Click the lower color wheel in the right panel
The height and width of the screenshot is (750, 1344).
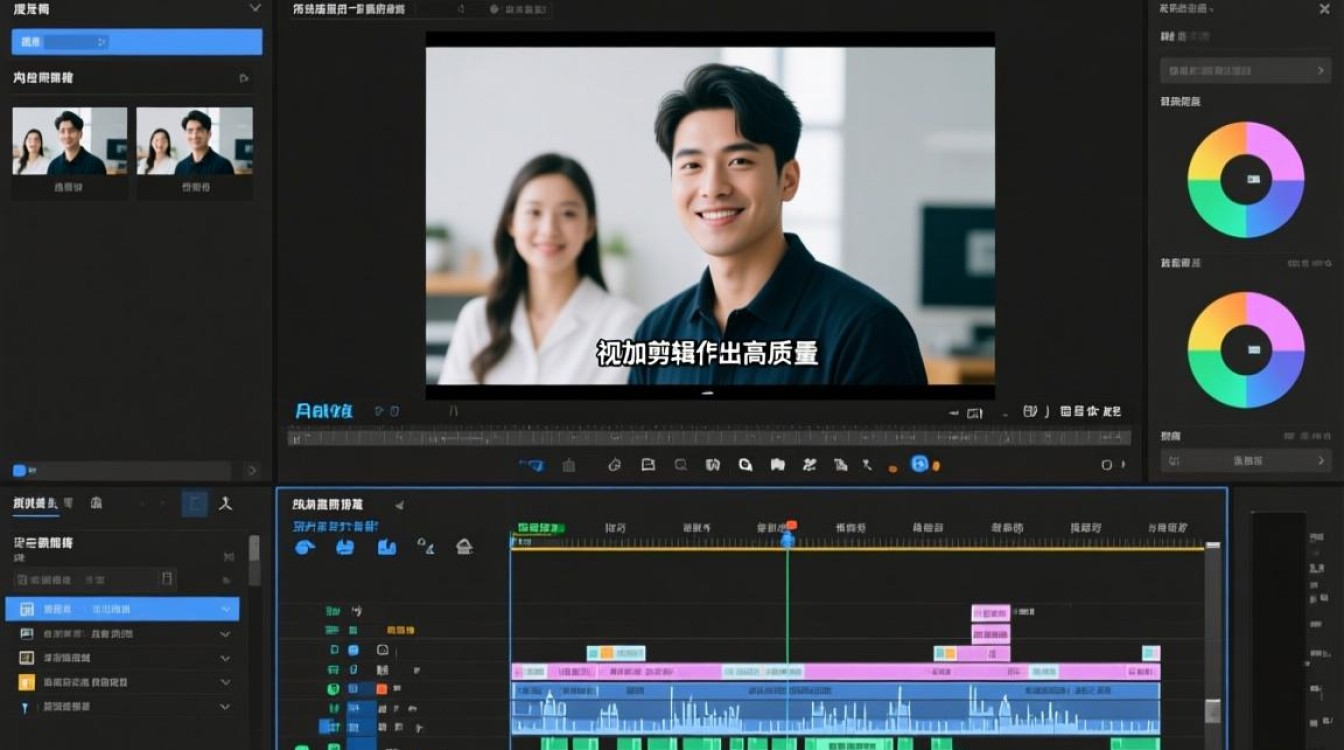(1245, 350)
